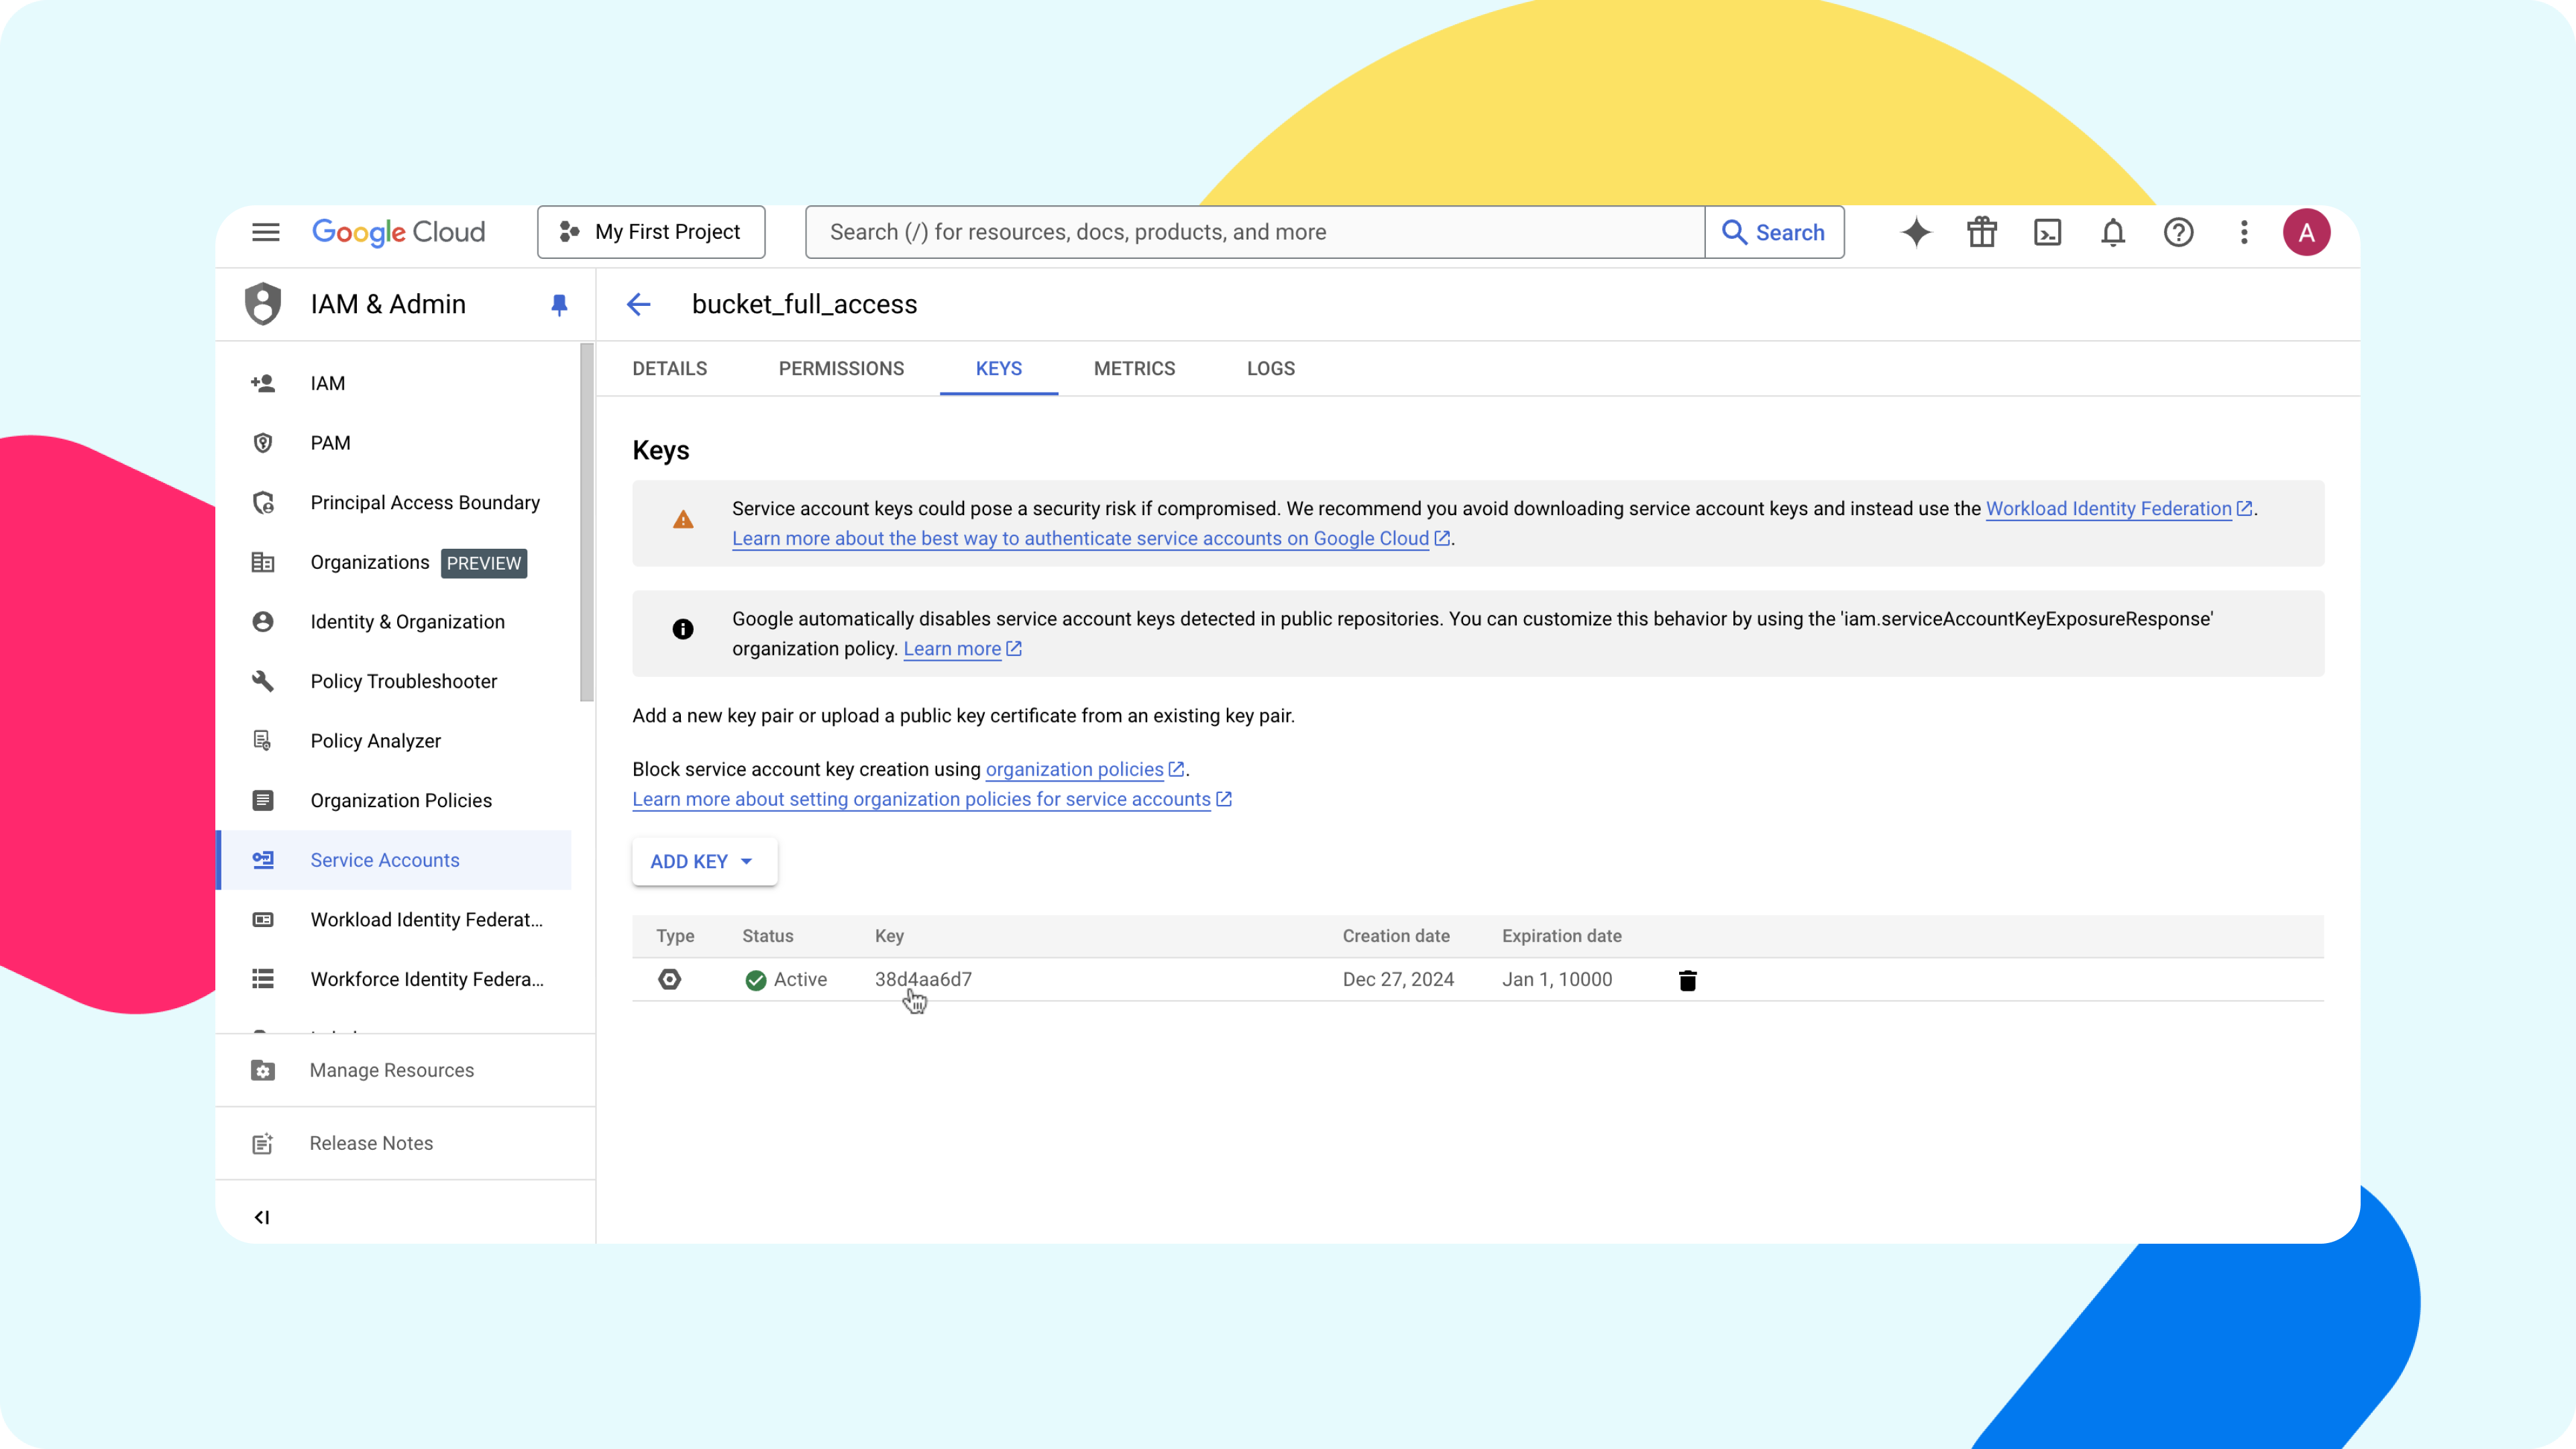2576x1449 pixels.
Task: Click the sidebar vertical scrollbar
Action: (x=586, y=522)
